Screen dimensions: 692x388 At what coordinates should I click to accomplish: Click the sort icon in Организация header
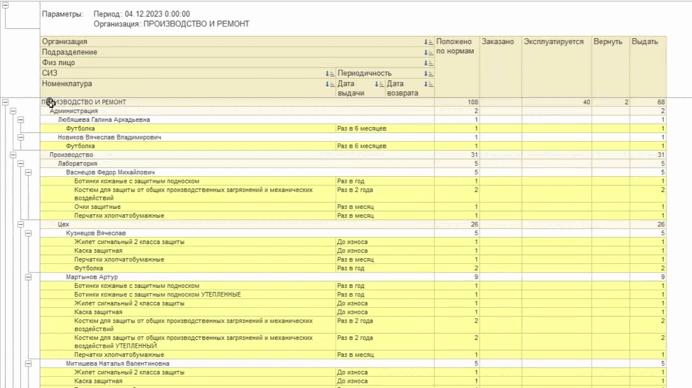pyautogui.click(x=428, y=42)
